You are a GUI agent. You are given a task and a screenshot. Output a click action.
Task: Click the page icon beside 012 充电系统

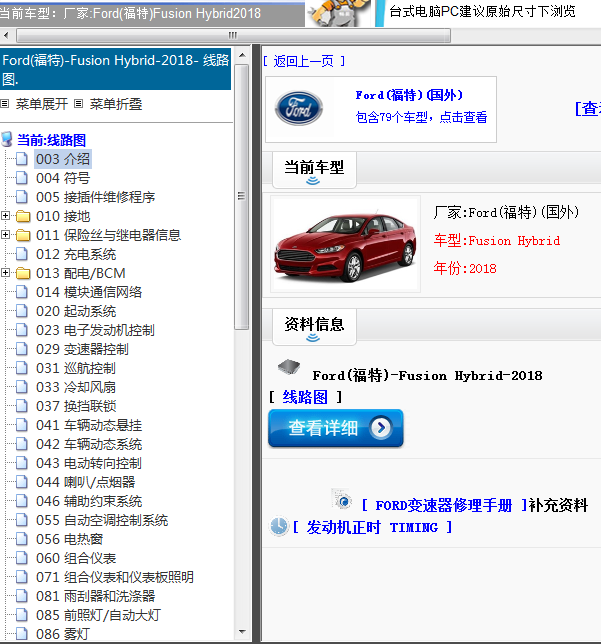pyautogui.click(x=22, y=254)
